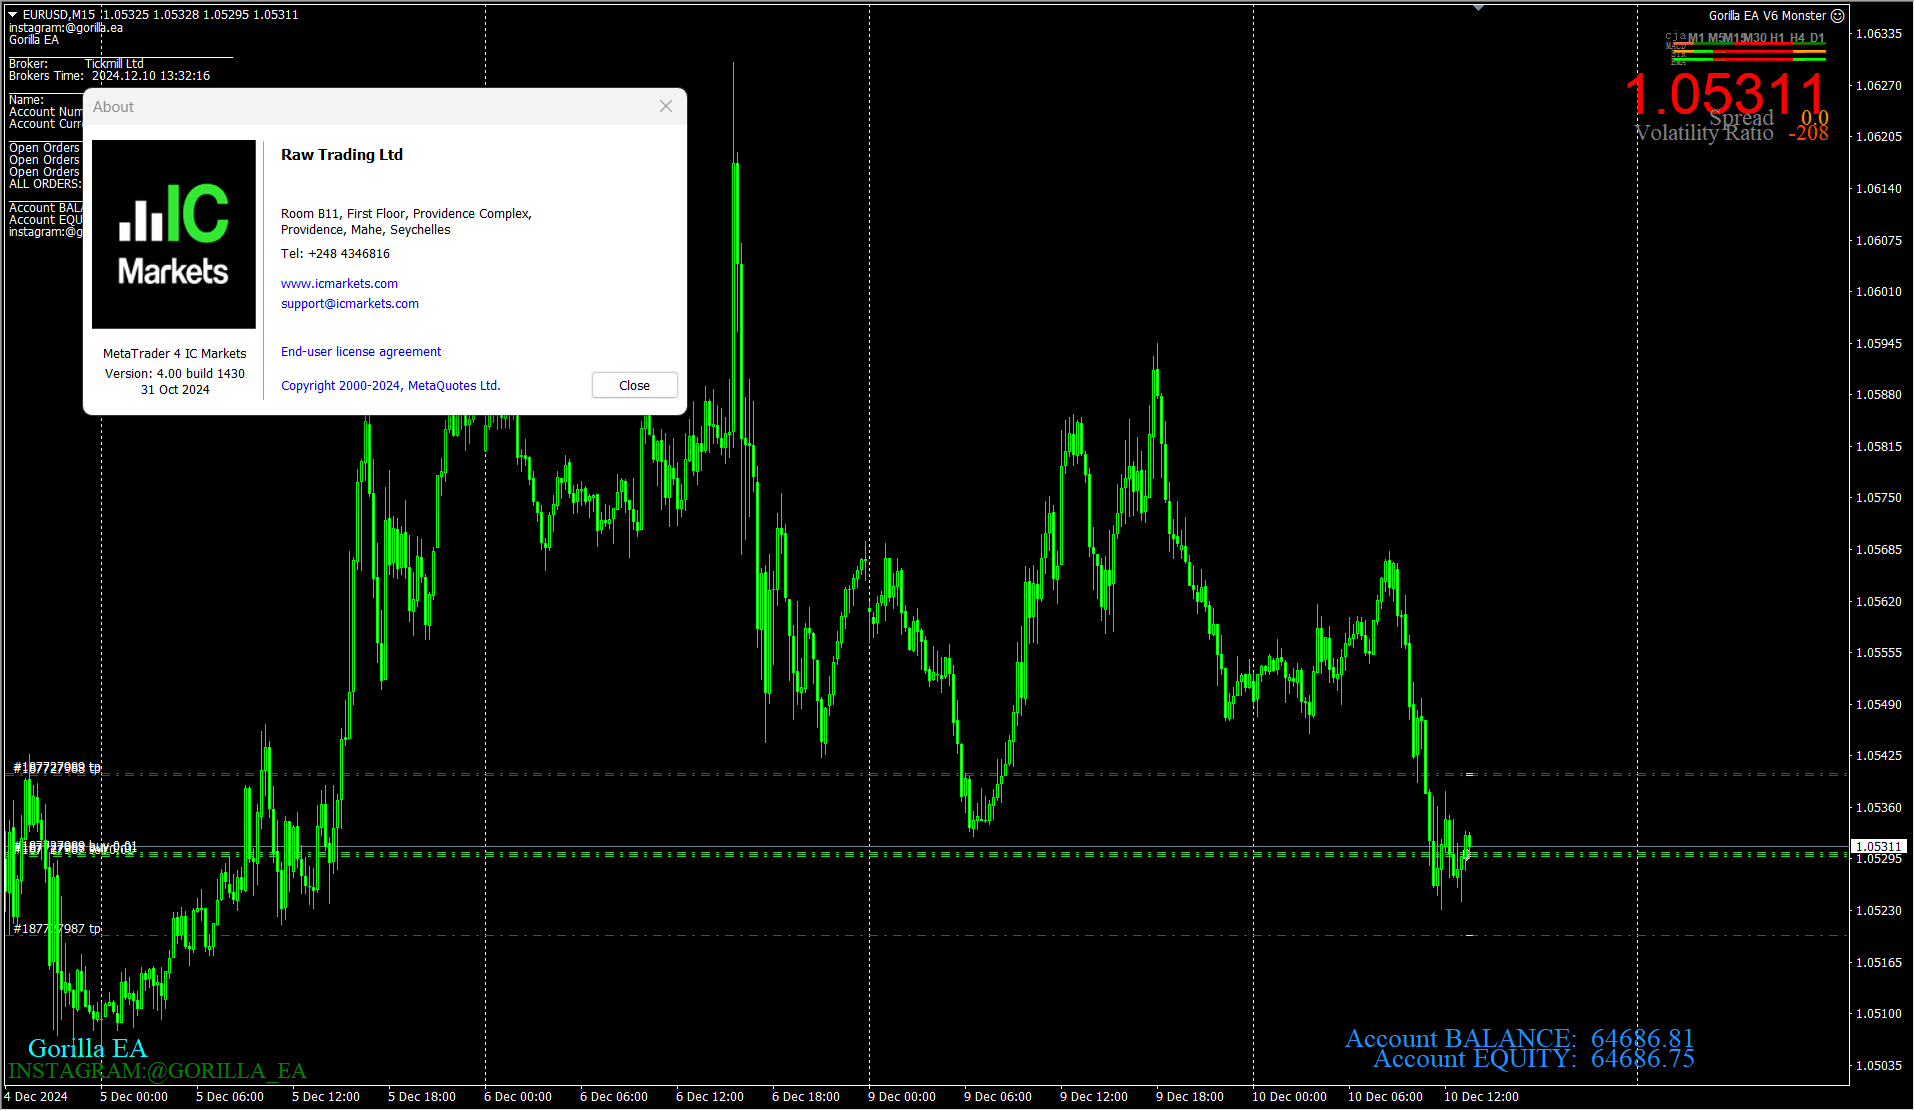Click the support@icmarkets.com email link
1915x1111 pixels.
click(x=349, y=304)
